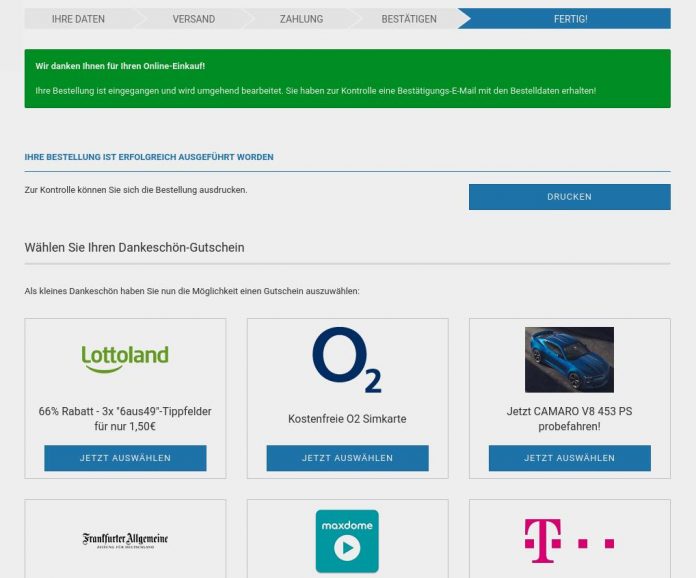Click the O2 logo
Viewport: 696px width, 578px height.
pos(347,360)
